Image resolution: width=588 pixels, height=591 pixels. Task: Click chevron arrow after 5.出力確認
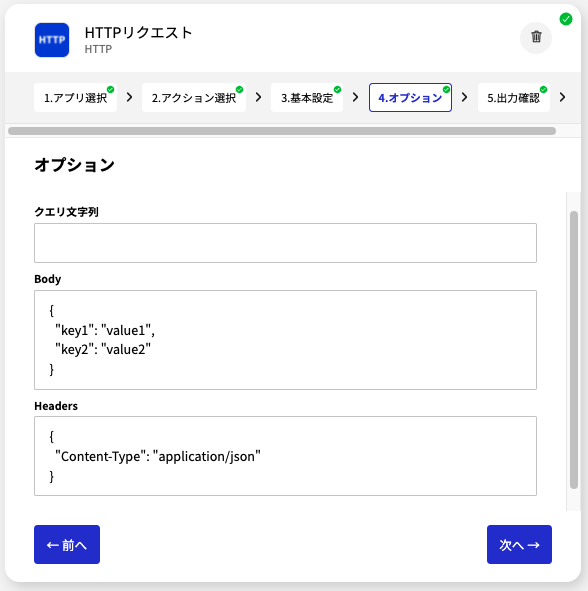(562, 97)
